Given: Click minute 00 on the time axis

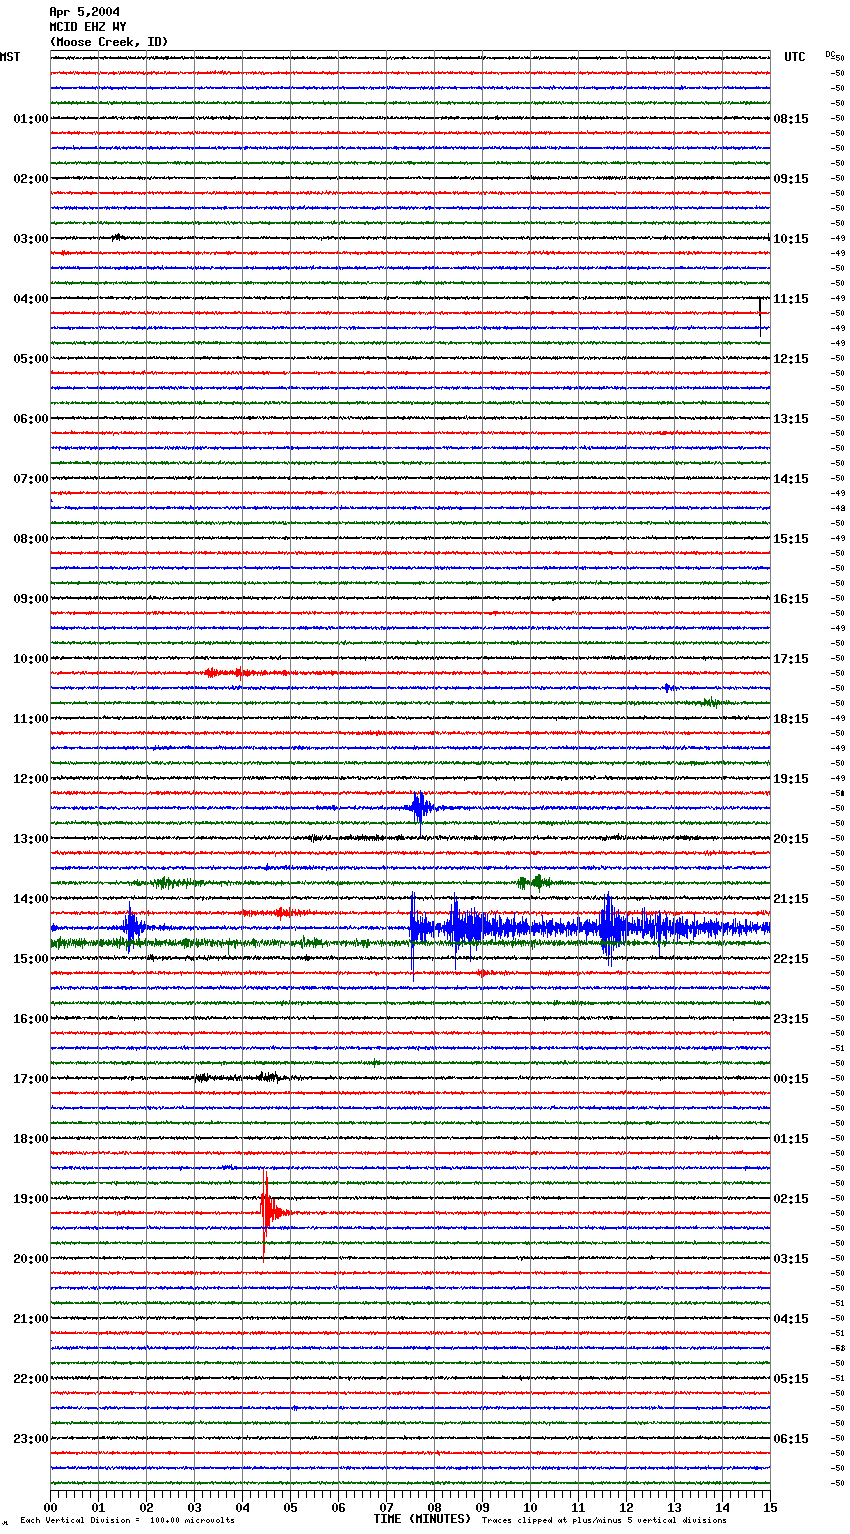Looking at the screenshot, I should [51, 1507].
